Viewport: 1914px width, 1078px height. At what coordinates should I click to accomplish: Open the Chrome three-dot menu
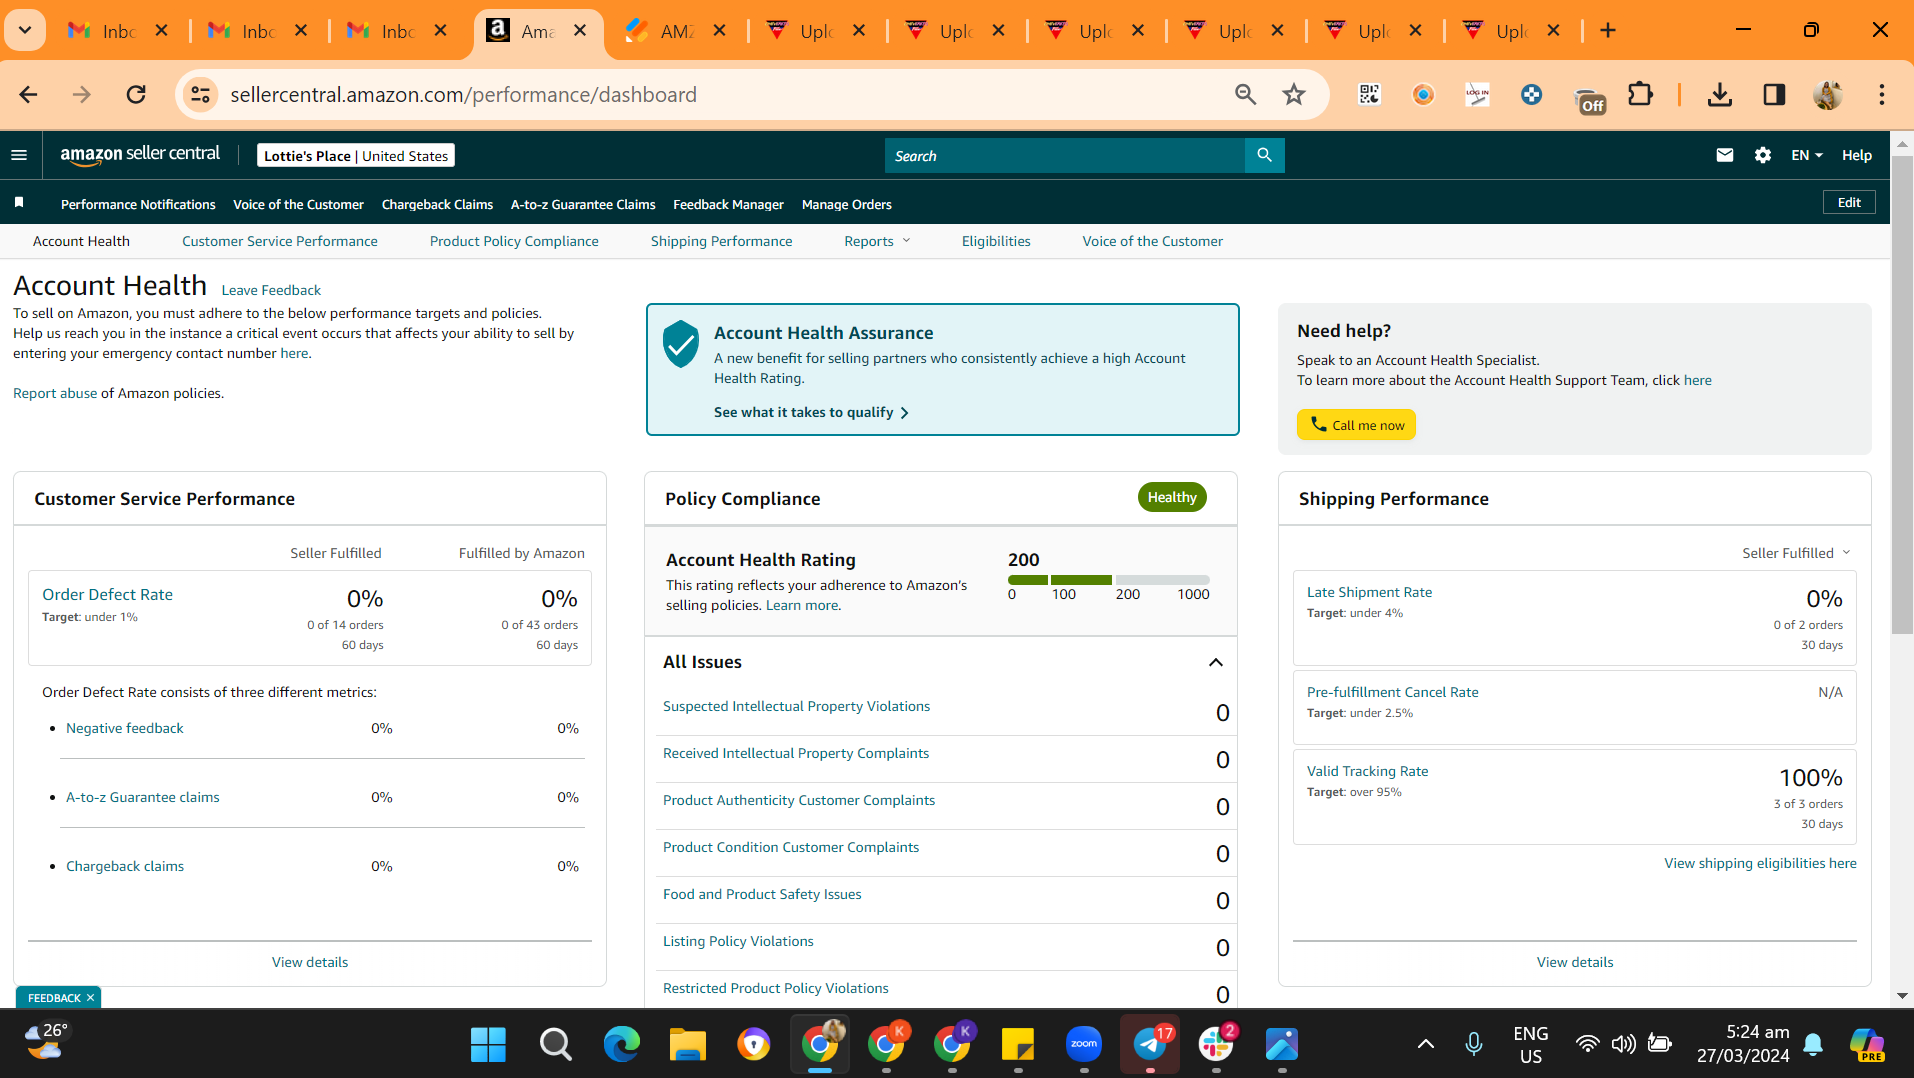pos(1882,95)
